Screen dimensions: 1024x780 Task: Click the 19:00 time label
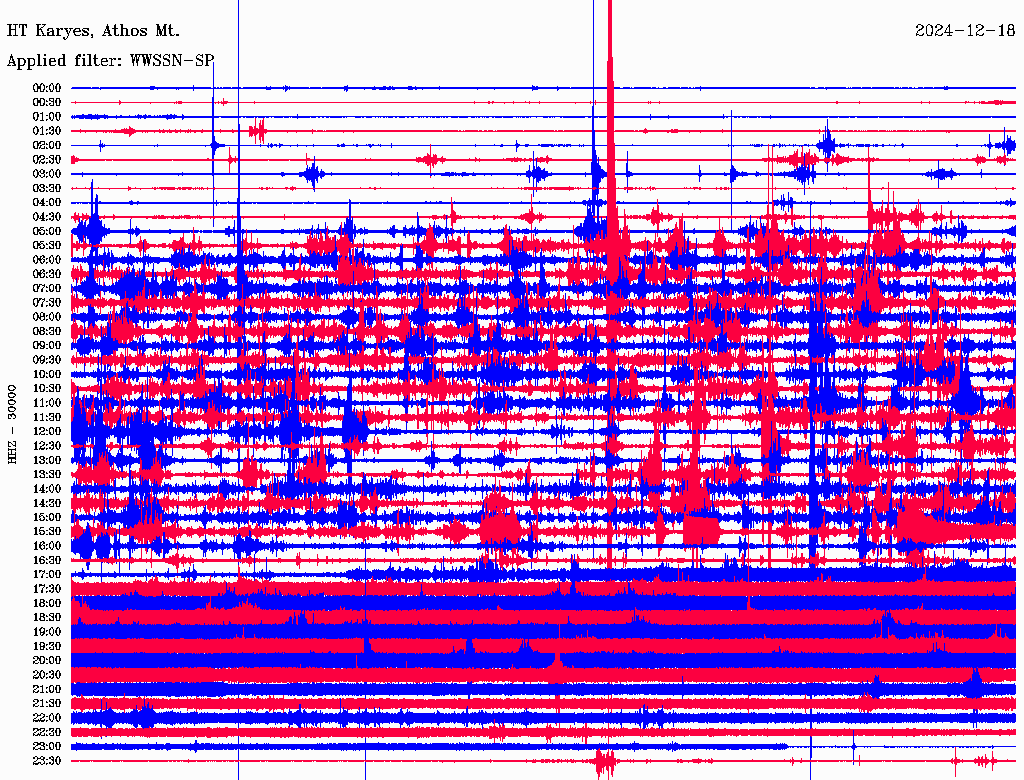47,632
